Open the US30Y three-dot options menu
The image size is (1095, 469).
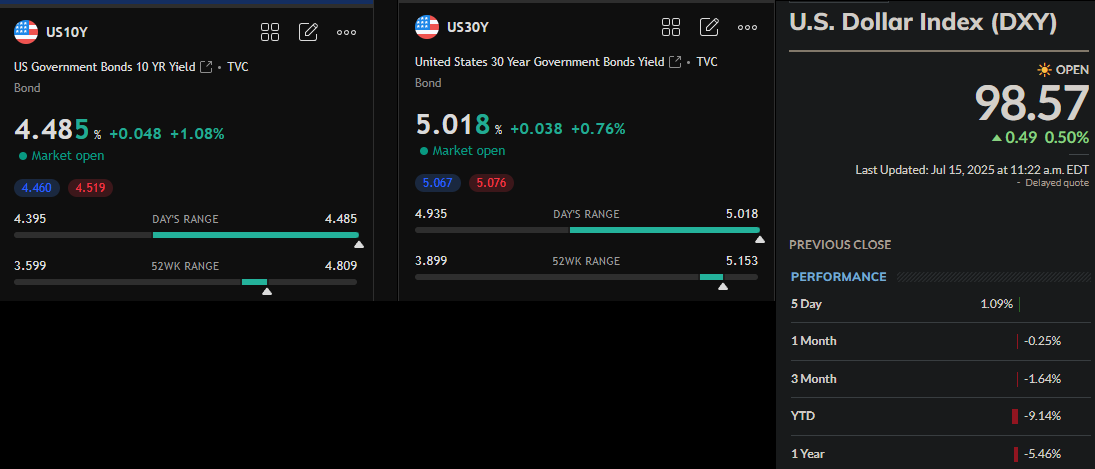click(747, 27)
